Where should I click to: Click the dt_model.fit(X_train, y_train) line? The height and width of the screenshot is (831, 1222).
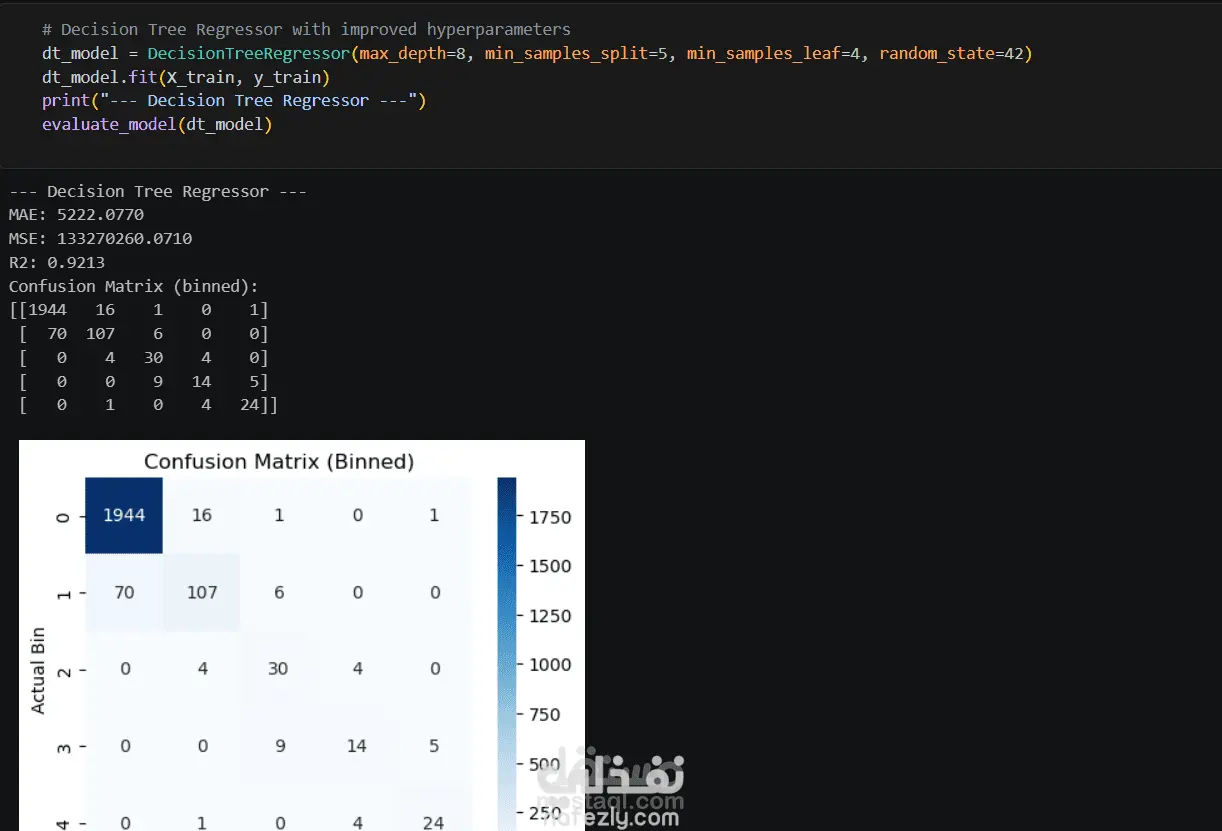point(186,77)
